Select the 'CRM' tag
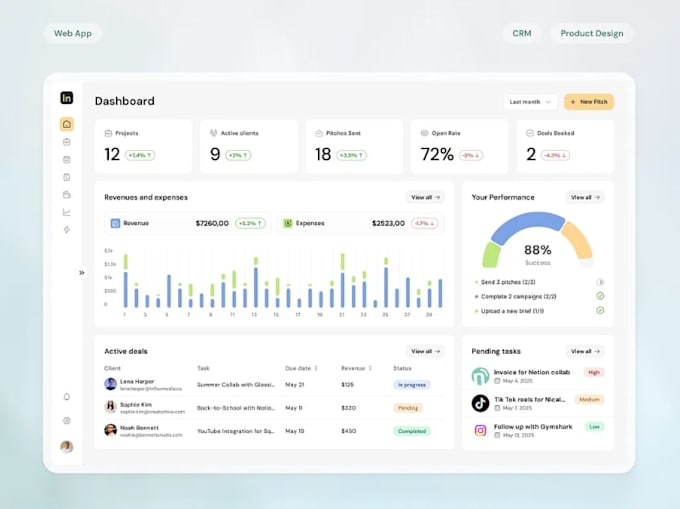Screen dimensions: 680x509 coord(522,33)
